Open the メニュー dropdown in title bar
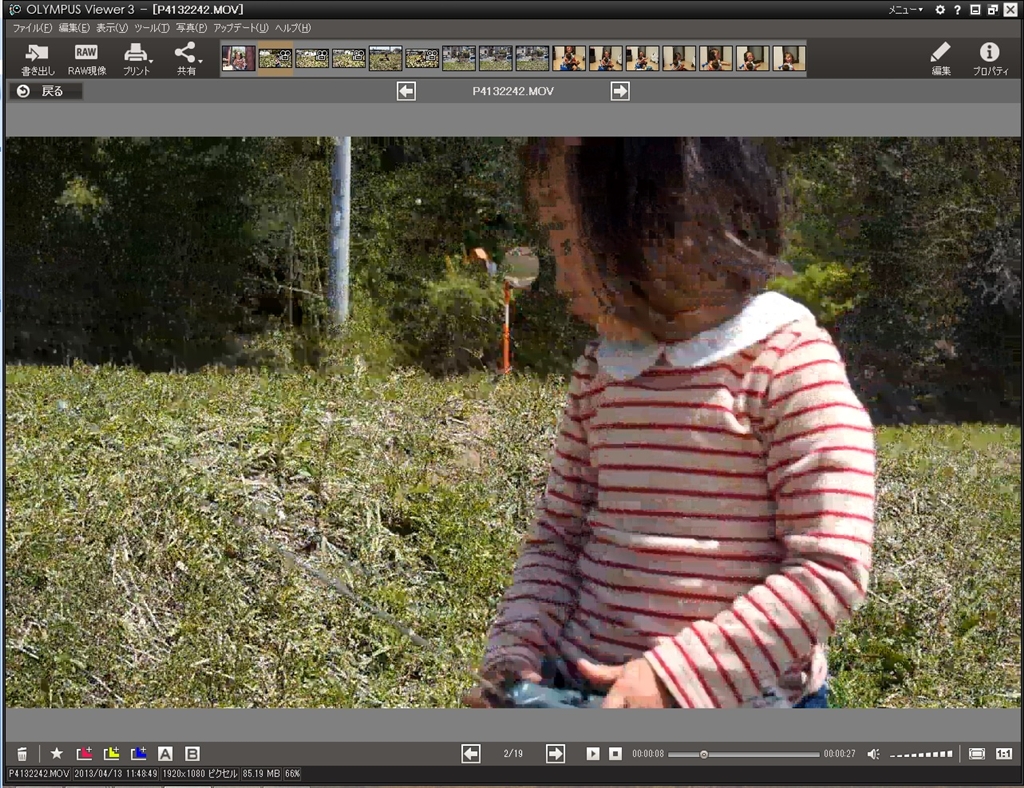This screenshot has width=1024, height=788. point(905,10)
